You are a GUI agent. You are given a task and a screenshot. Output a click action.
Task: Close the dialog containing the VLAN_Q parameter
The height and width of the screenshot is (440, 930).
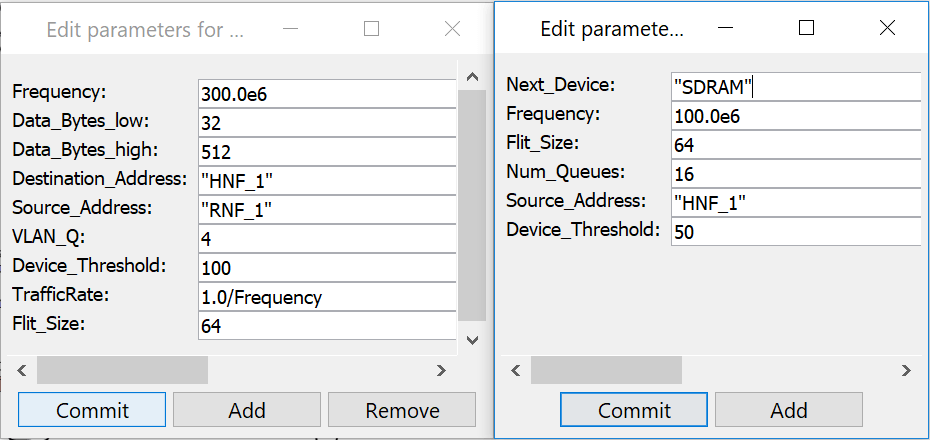click(x=452, y=29)
